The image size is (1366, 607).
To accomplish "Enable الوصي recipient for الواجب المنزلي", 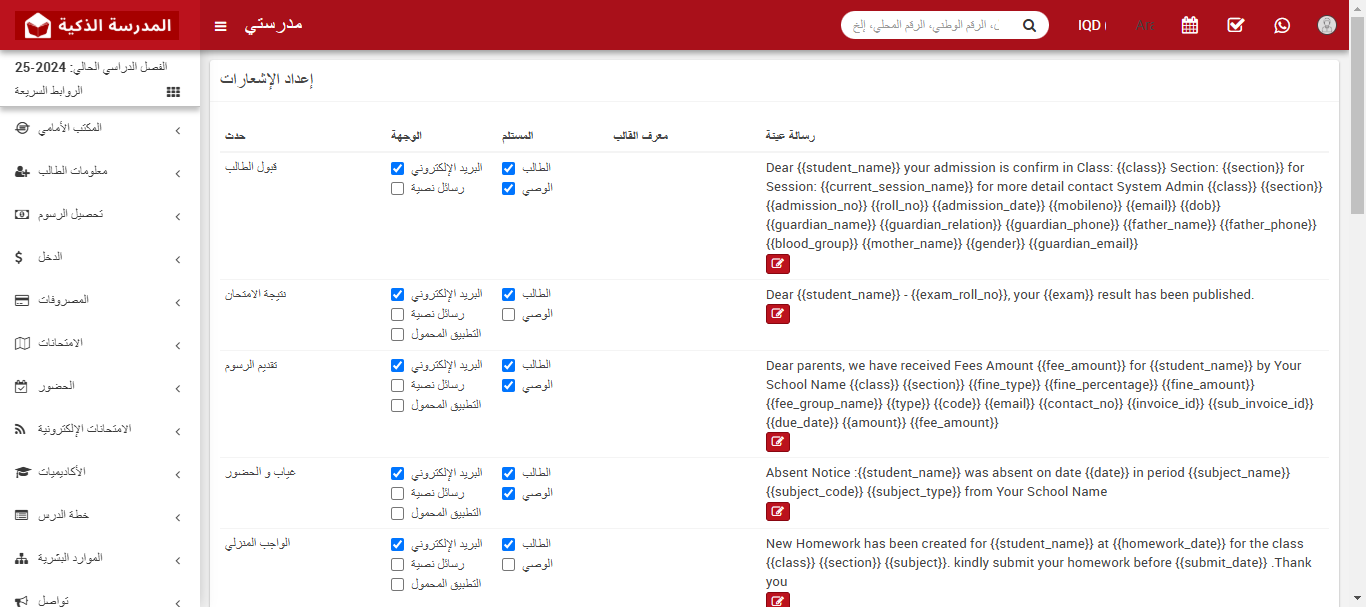I will [508, 563].
